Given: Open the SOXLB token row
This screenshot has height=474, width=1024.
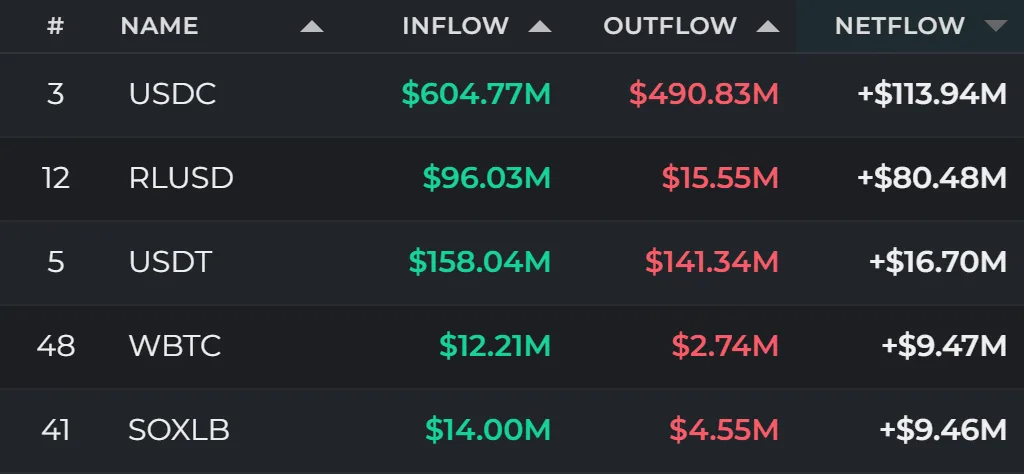Looking at the screenshot, I should [512, 431].
